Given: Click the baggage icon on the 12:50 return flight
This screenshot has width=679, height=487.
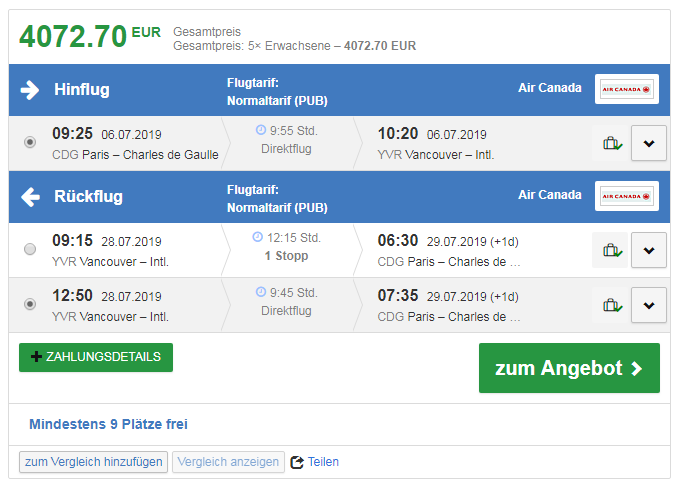Looking at the screenshot, I should [612, 305].
